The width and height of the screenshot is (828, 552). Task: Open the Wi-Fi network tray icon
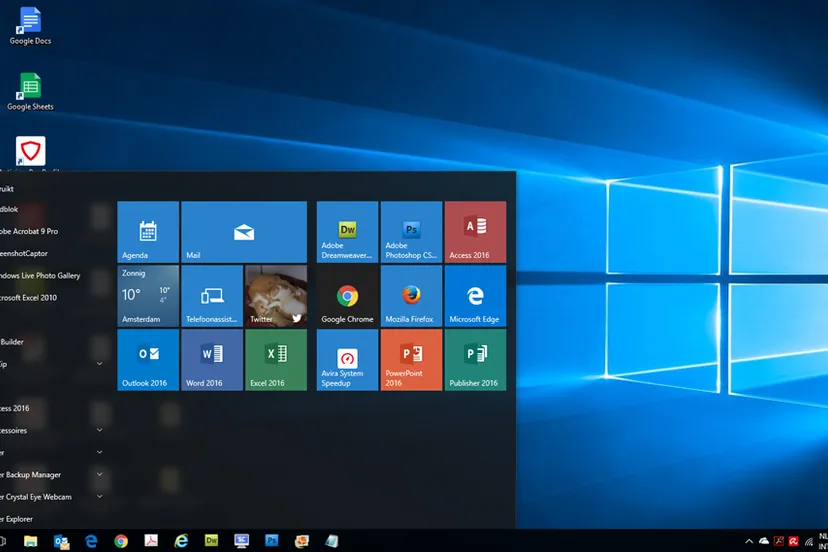pos(808,541)
